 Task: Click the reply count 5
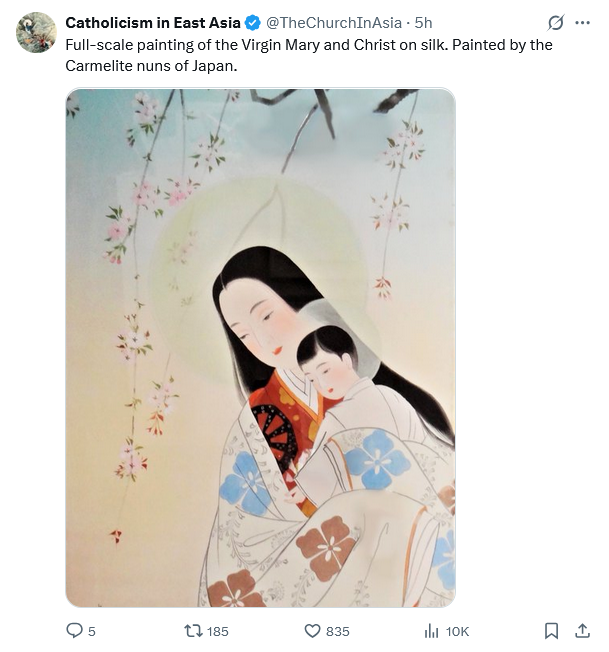pyautogui.click(x=92, y=631)
